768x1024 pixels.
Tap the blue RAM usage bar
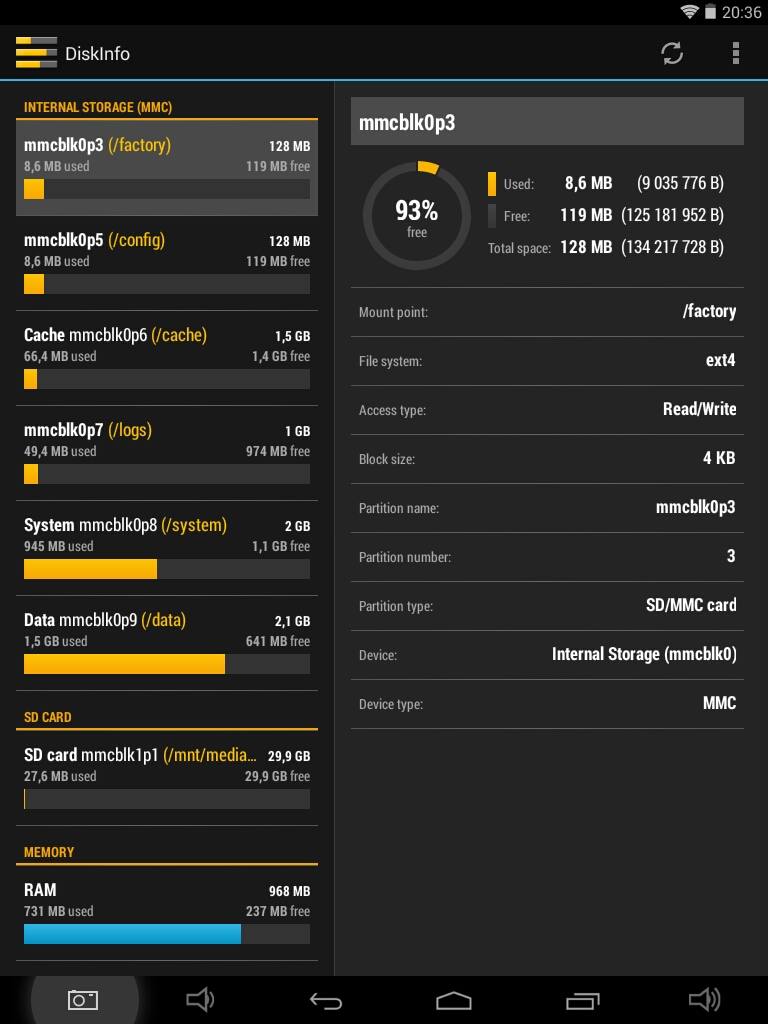coord(132,934)
